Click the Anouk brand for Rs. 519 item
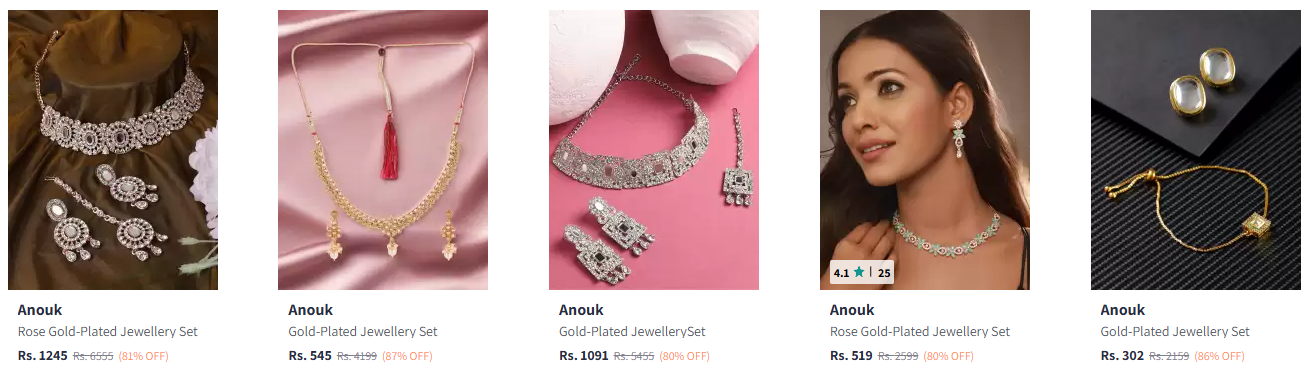The image size is (1306, 377). coord(852,310)
